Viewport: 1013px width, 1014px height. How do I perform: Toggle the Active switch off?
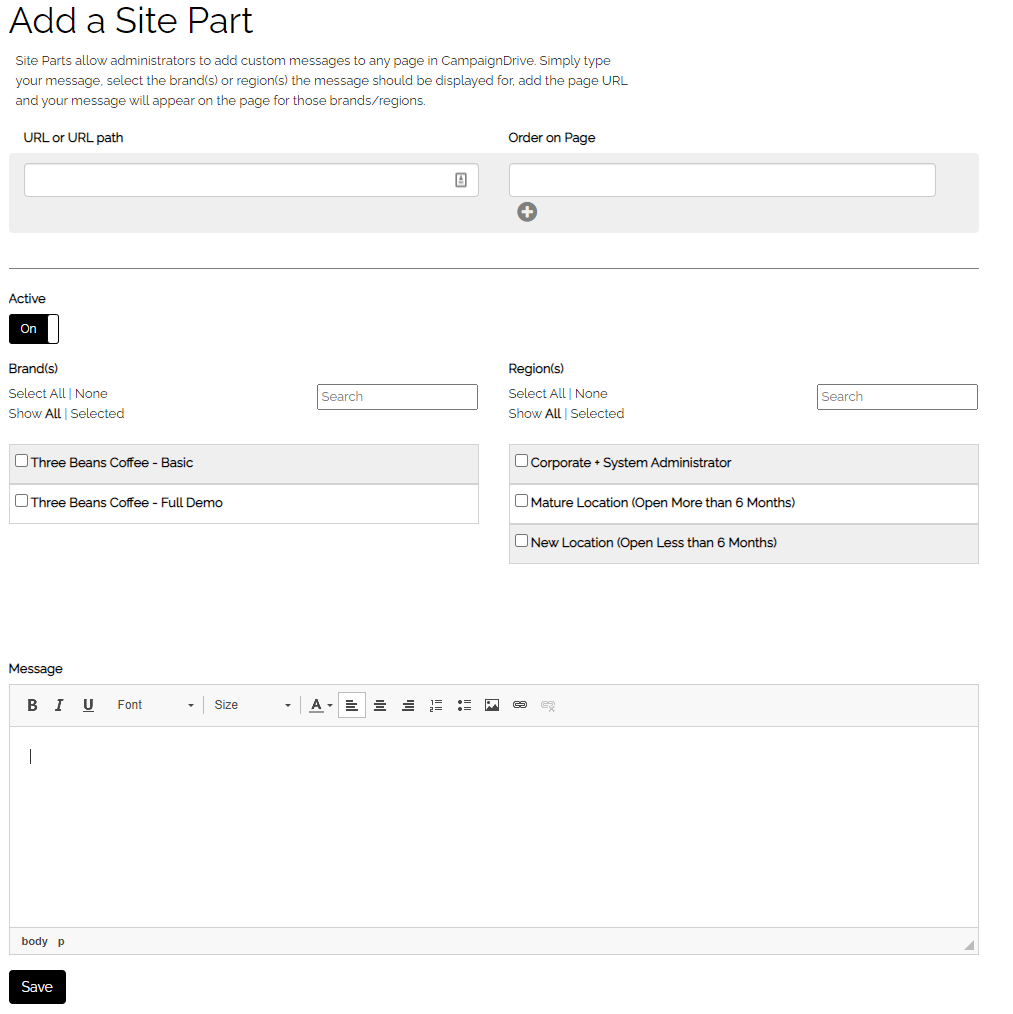[x=34, y=329]
